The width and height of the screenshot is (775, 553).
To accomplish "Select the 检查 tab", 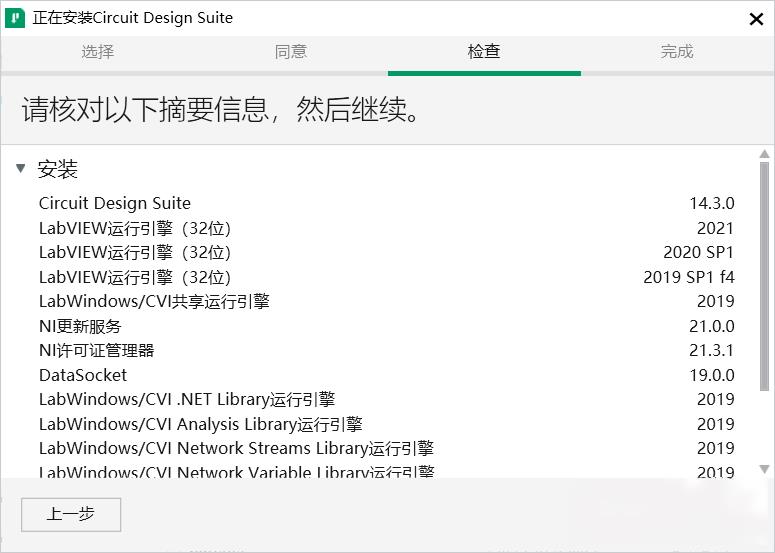I will pyautogui.click(x=484, y=51).
